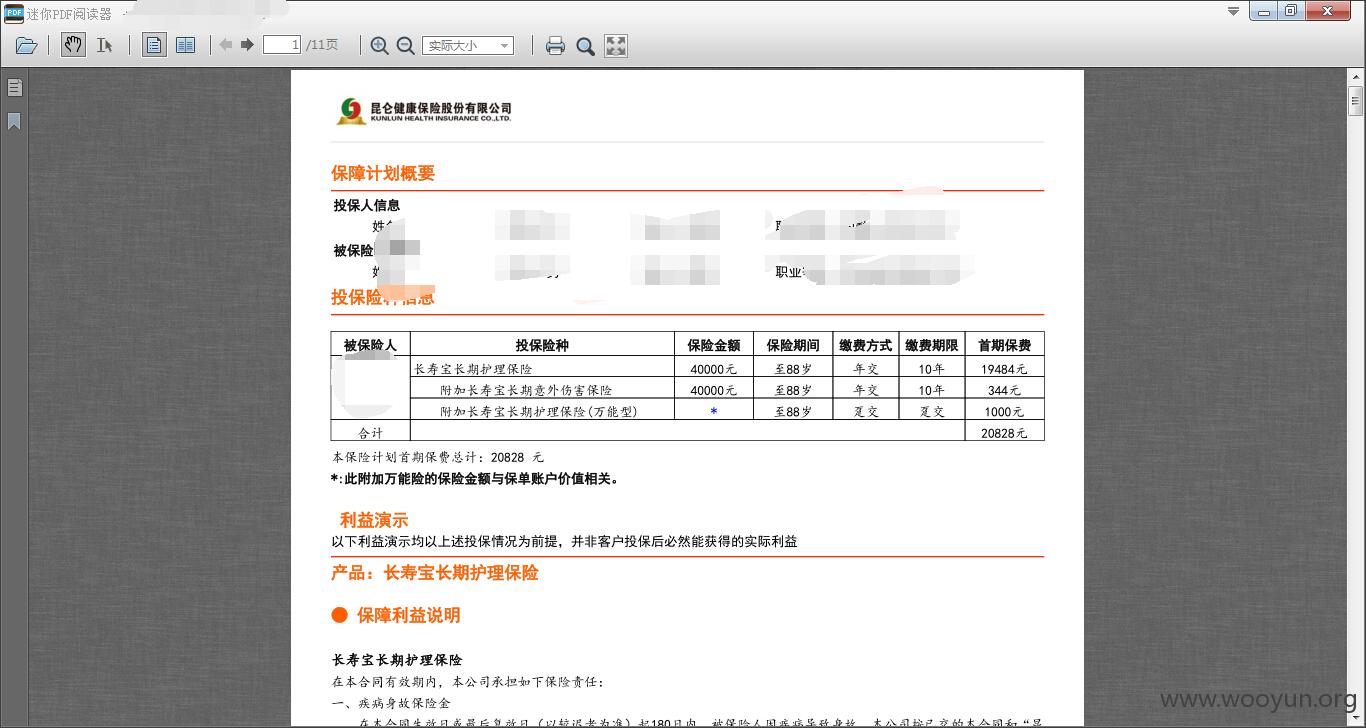Screen dimensions: 1366x728
Task: Click the 产品：长寿宝长期护理保险 heading
Action: [435, 573]
